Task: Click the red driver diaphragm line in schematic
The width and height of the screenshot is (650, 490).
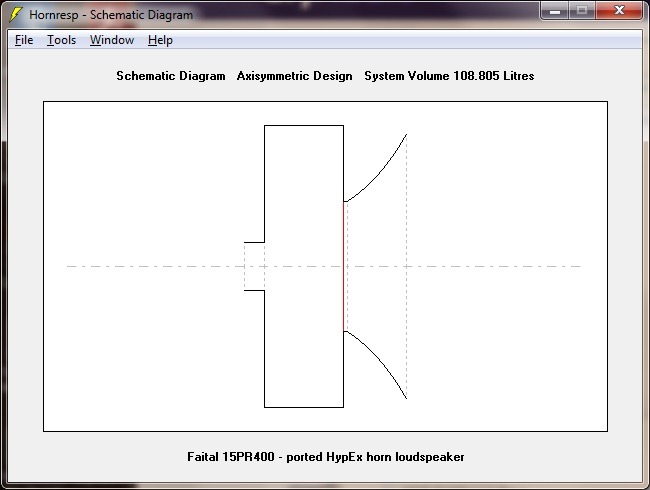Action: [x=343, y=266]
